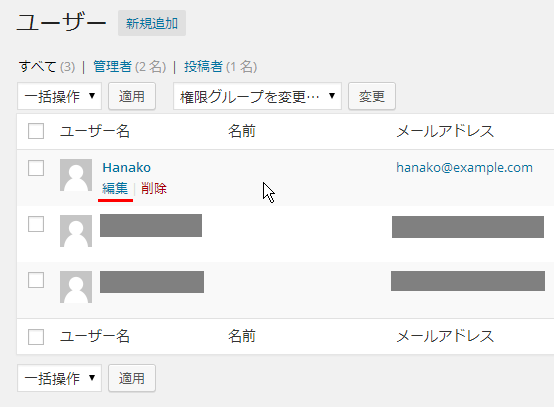Open the hanako@example.com email link
554x407 pixels.
coord(464,167)
